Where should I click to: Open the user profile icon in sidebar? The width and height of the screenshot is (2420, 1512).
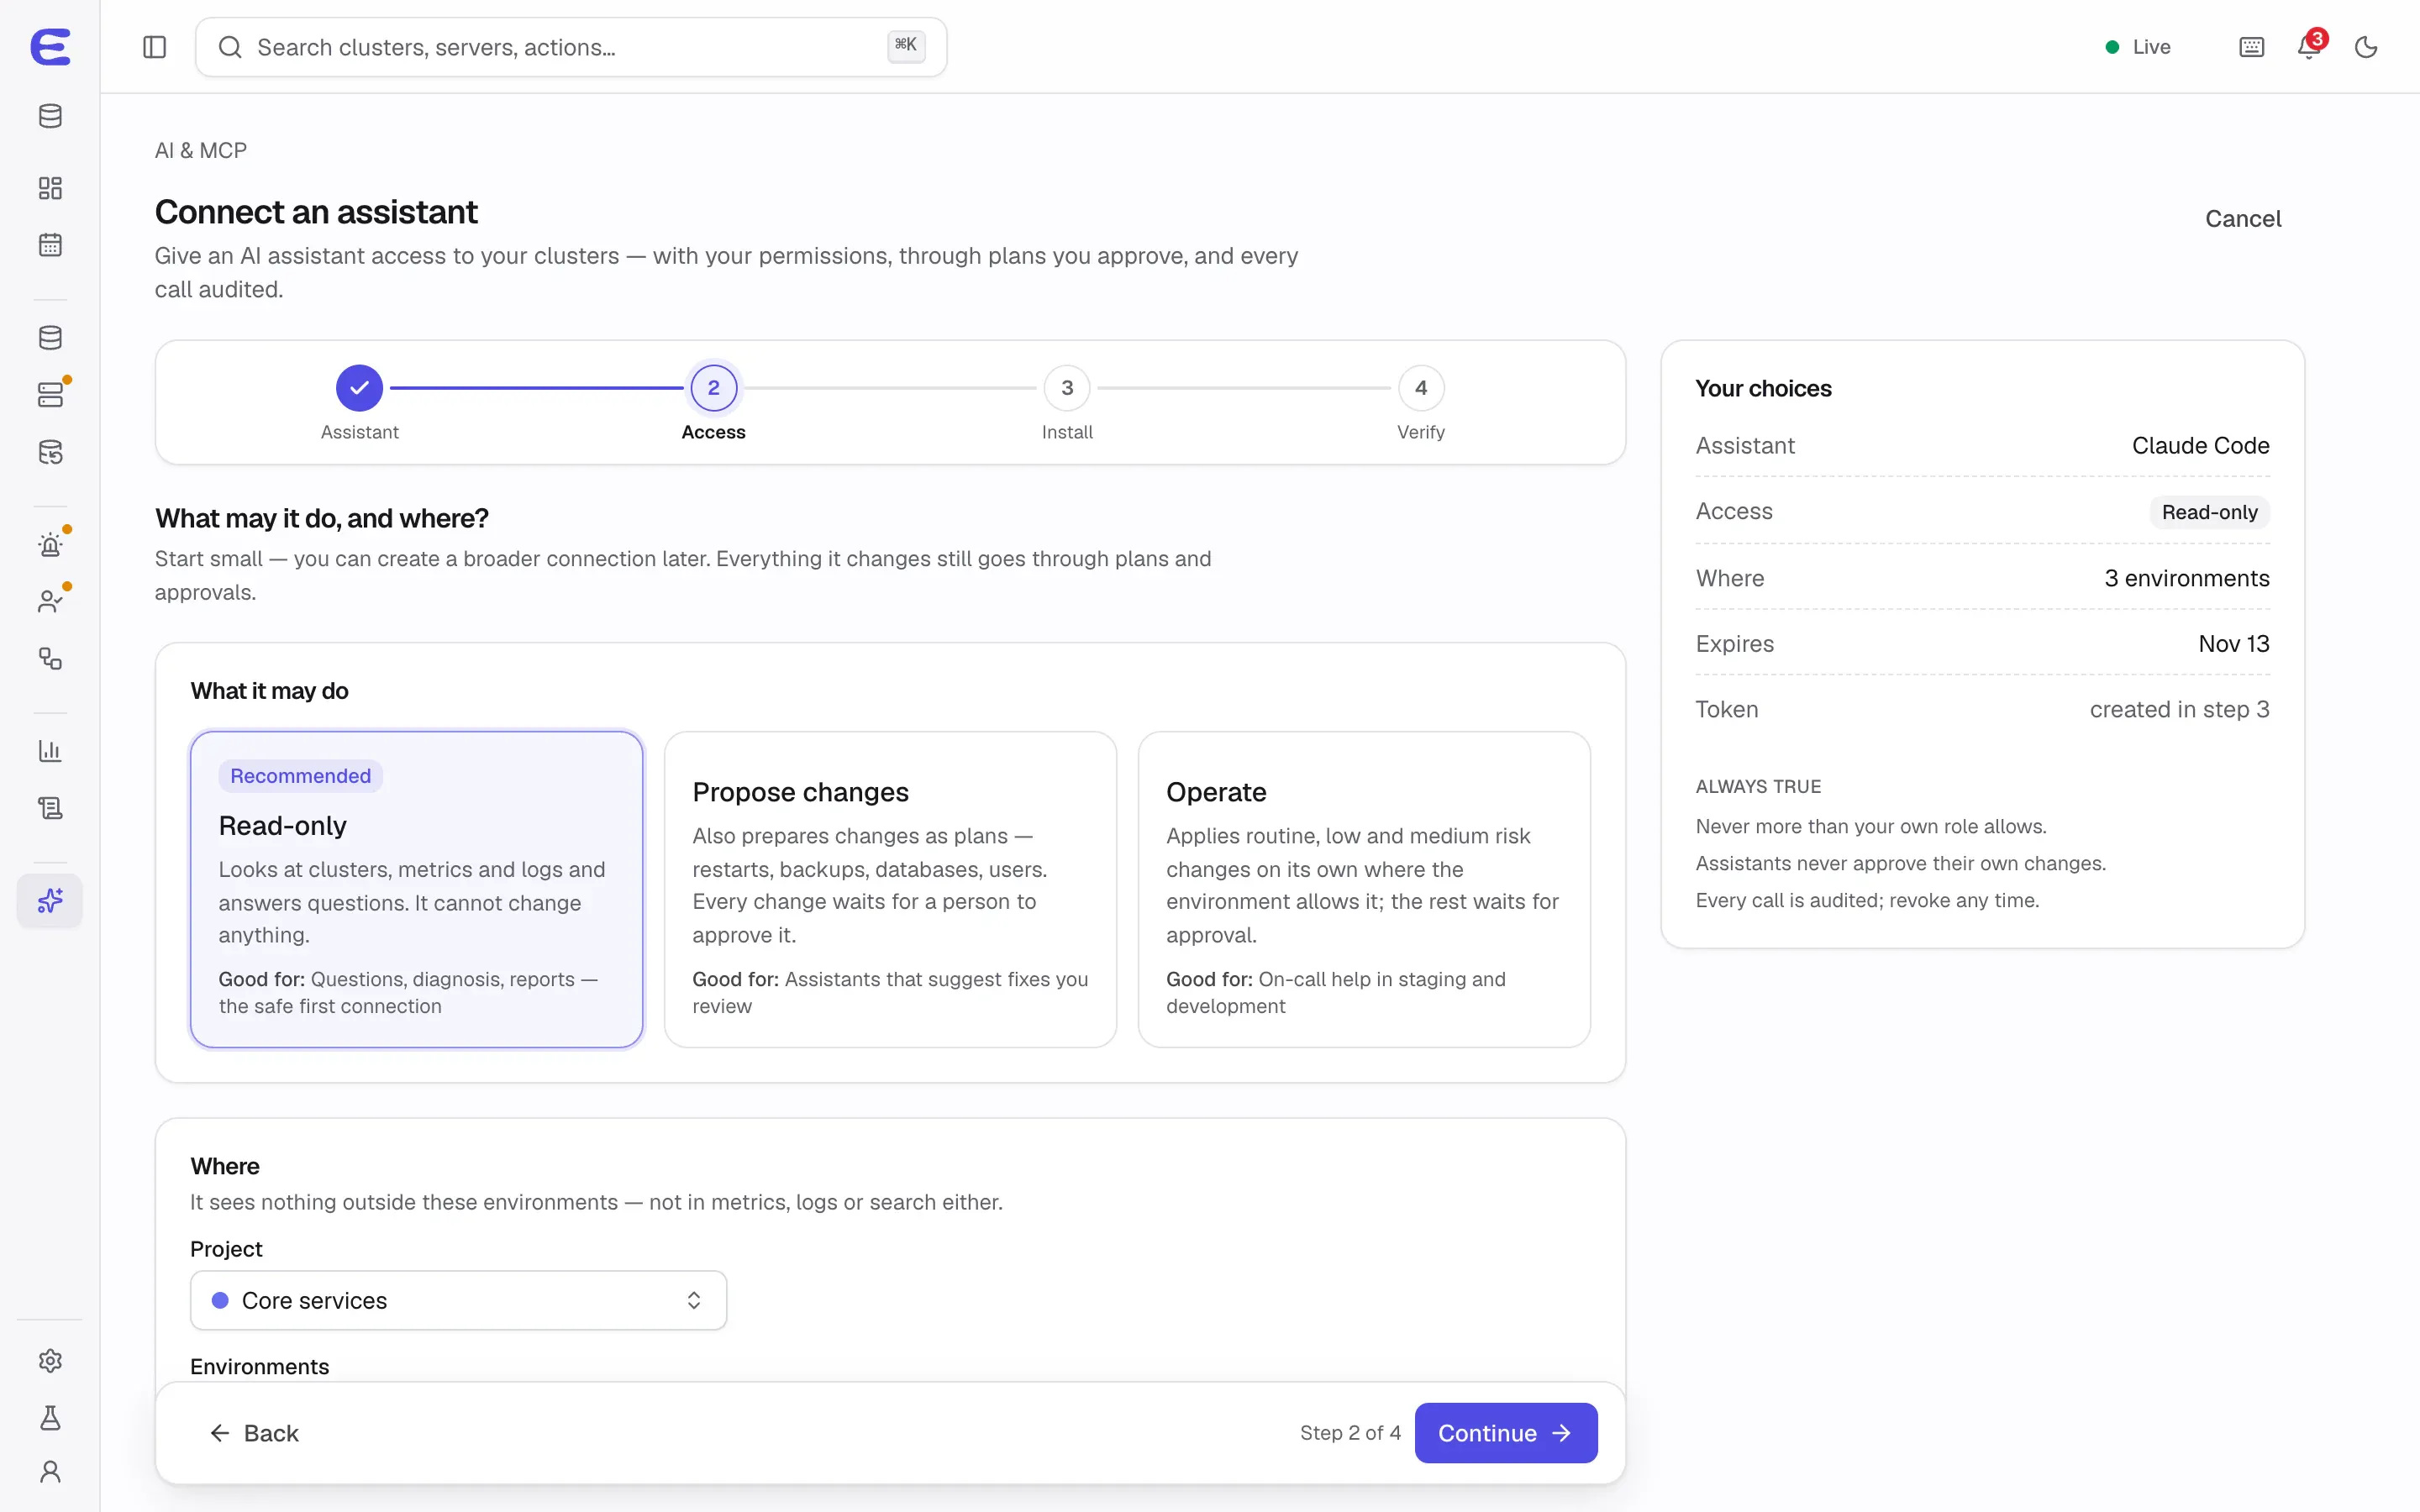pyautogui.click(x=50, y=1471)
